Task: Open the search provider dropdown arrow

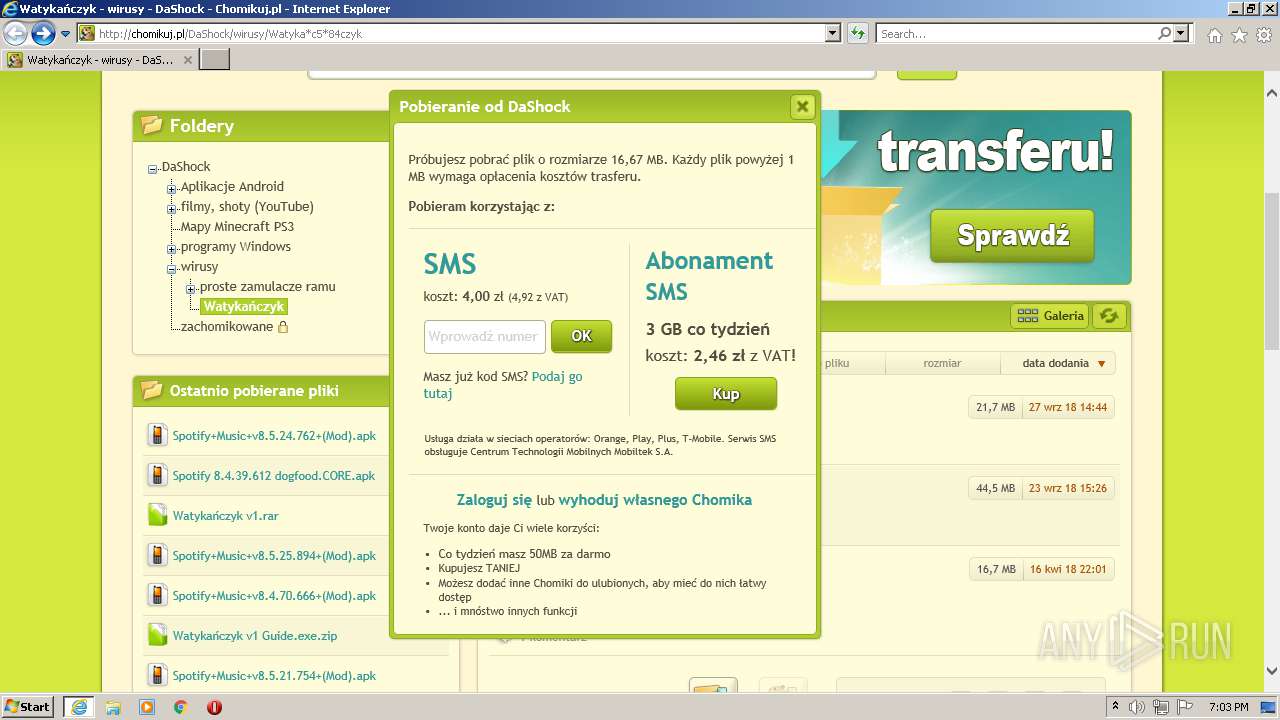Action: [1182, 33]
